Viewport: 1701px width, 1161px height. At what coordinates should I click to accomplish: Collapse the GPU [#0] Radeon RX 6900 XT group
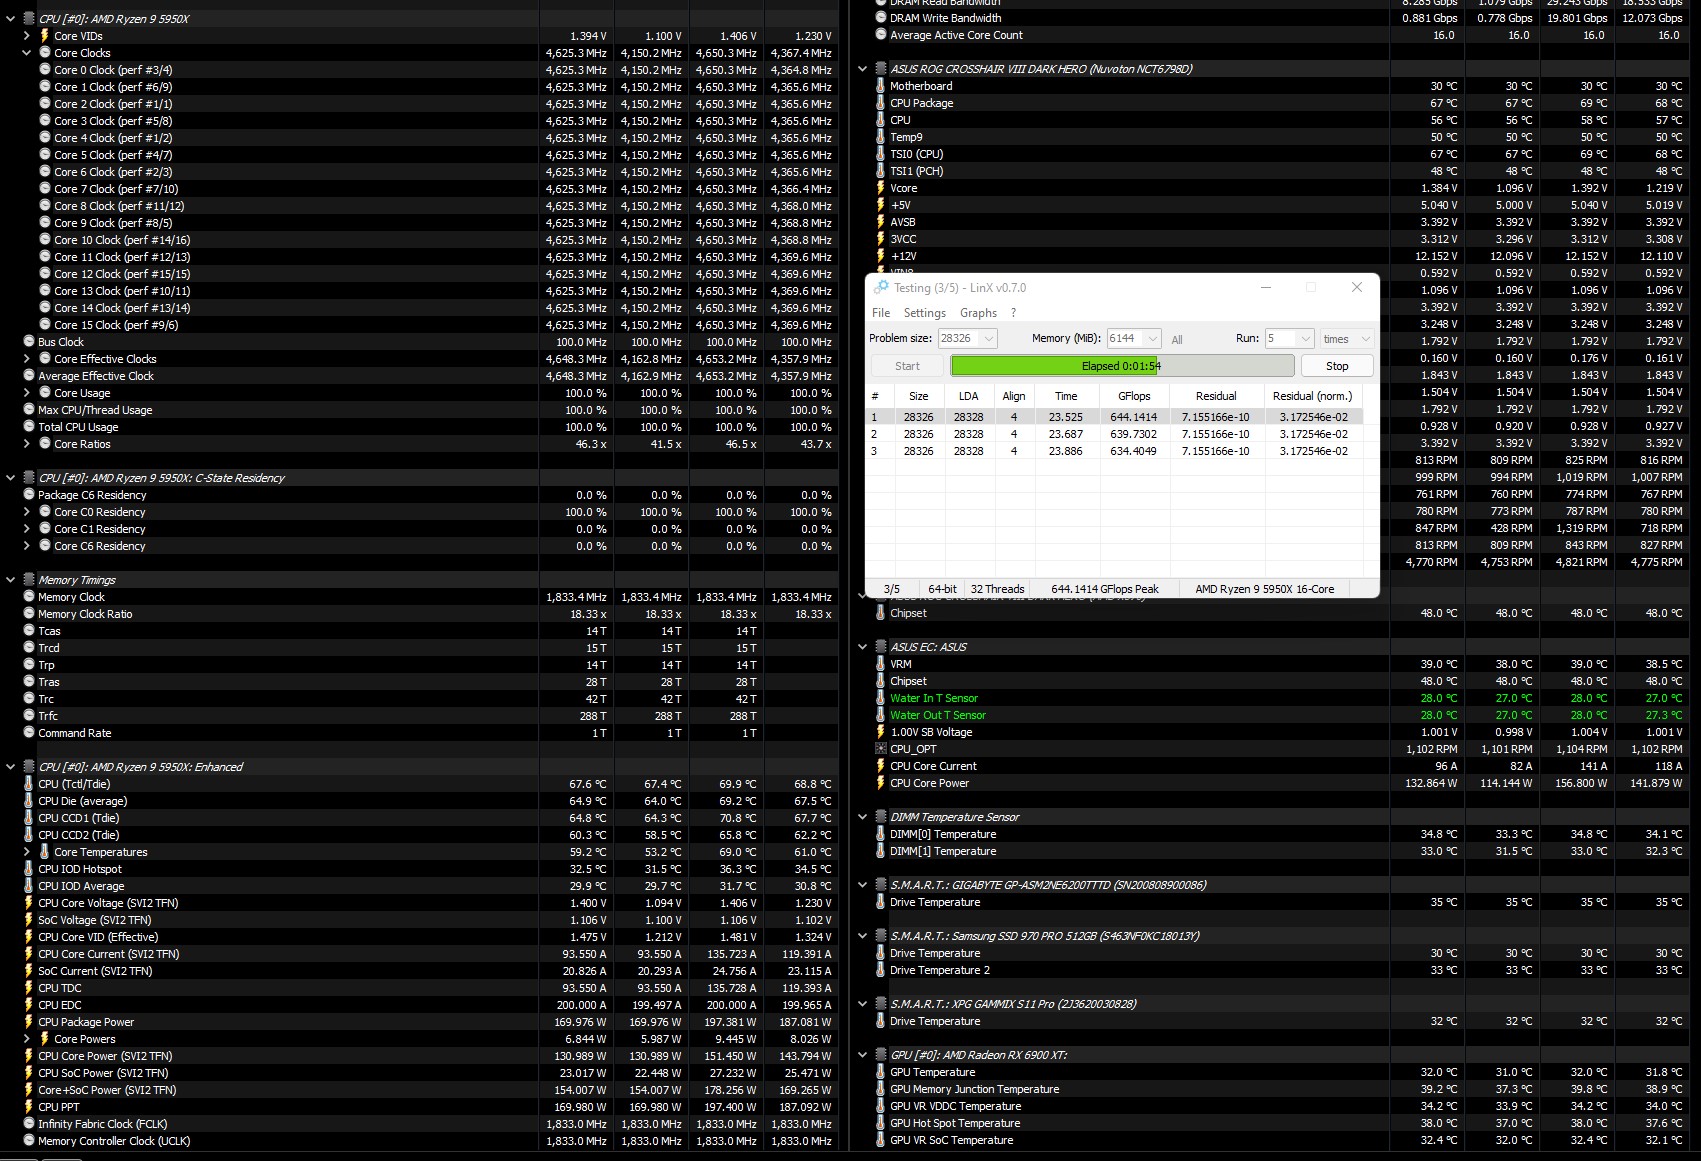click(x=863, y=1055)
